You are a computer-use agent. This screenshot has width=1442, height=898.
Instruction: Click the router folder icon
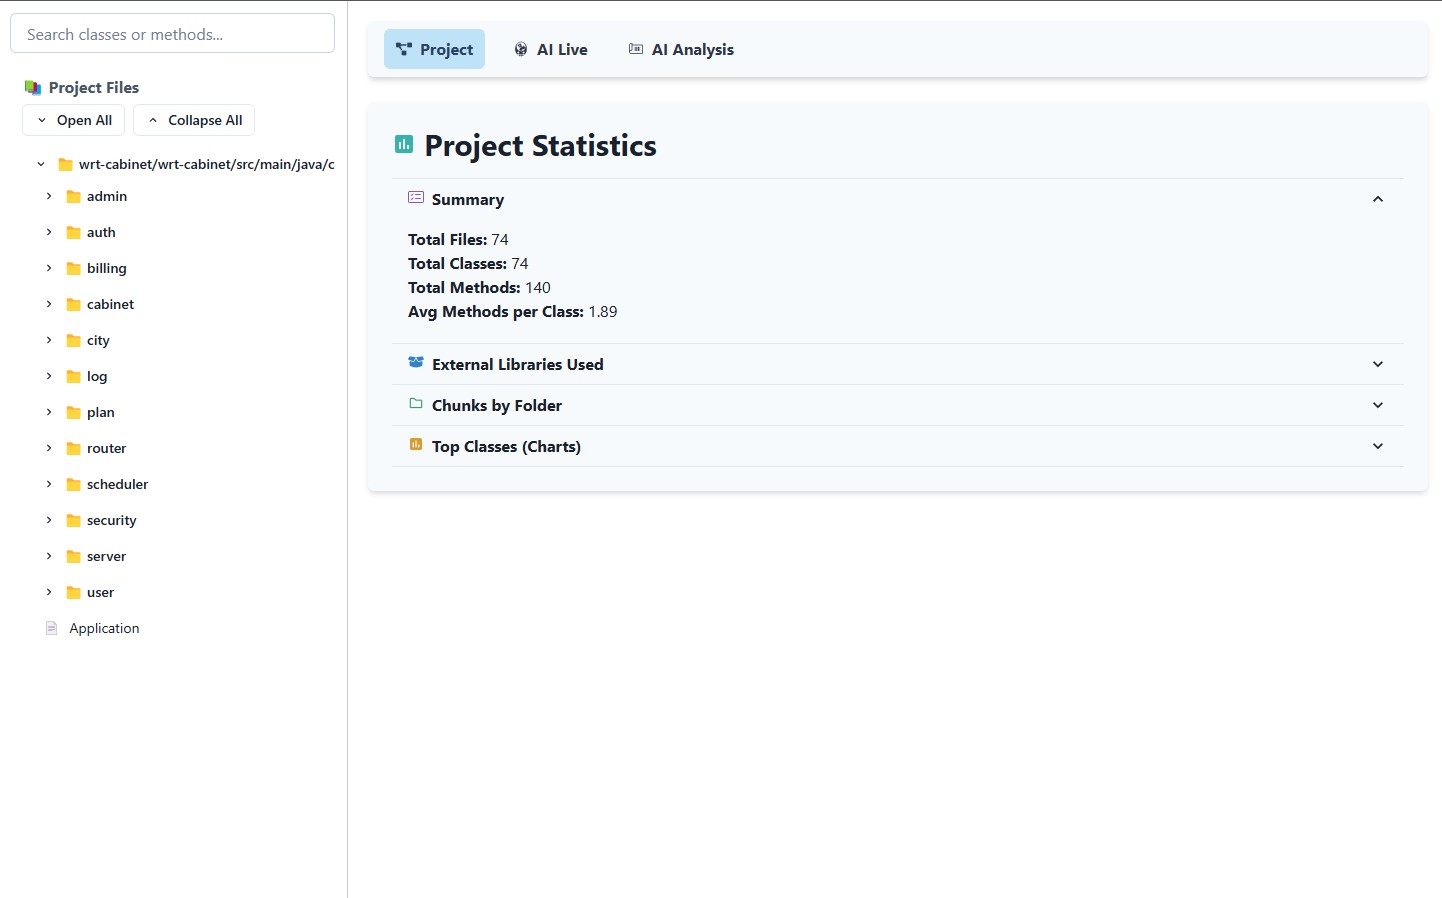click(x=73, y=449)
